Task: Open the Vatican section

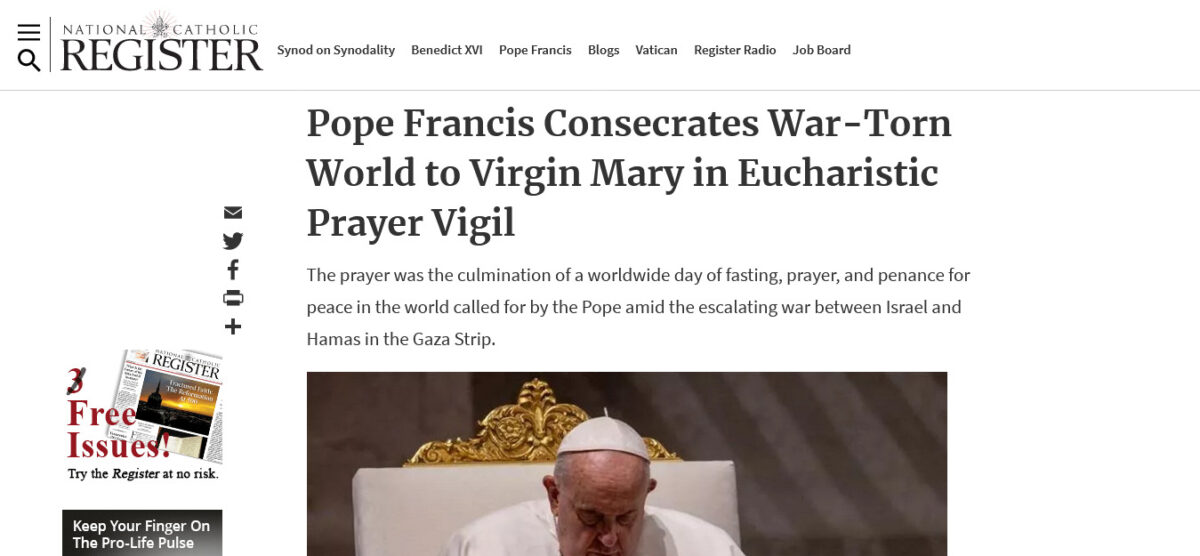Action: click(656, 50)
